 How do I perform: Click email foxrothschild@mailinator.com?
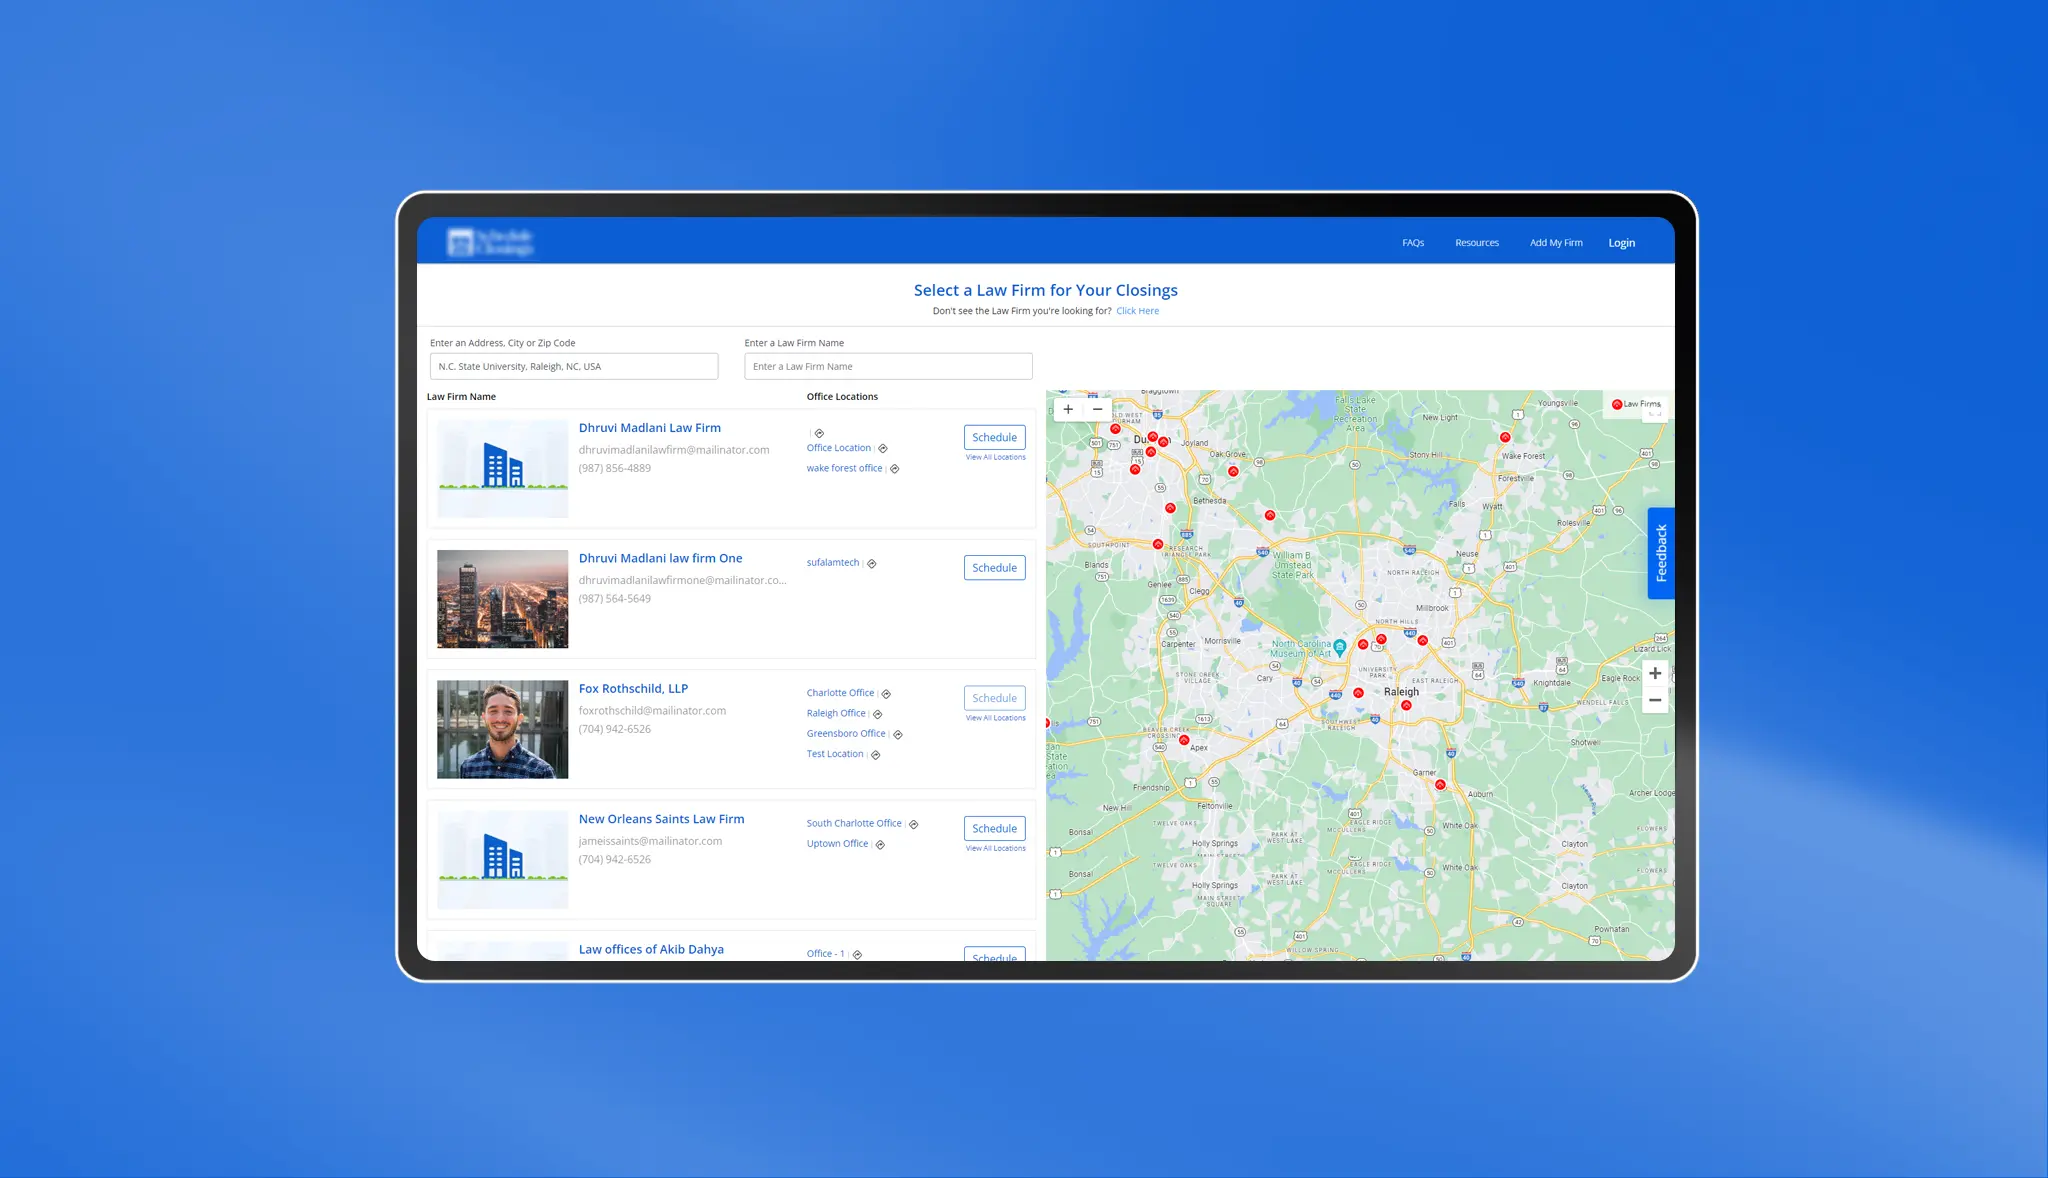652,711
